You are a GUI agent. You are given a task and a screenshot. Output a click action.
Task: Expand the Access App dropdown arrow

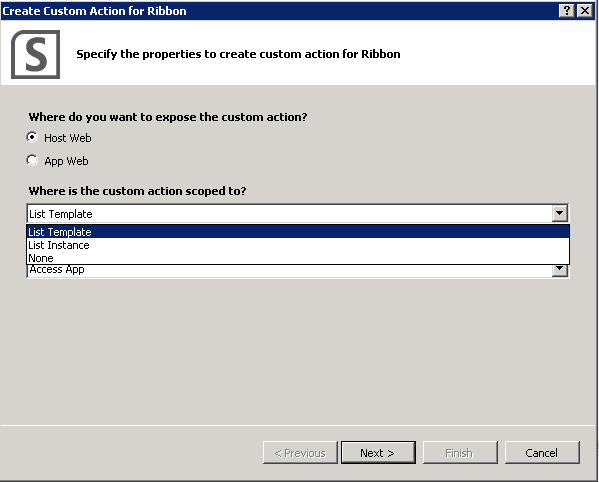[x=560, y=270]
